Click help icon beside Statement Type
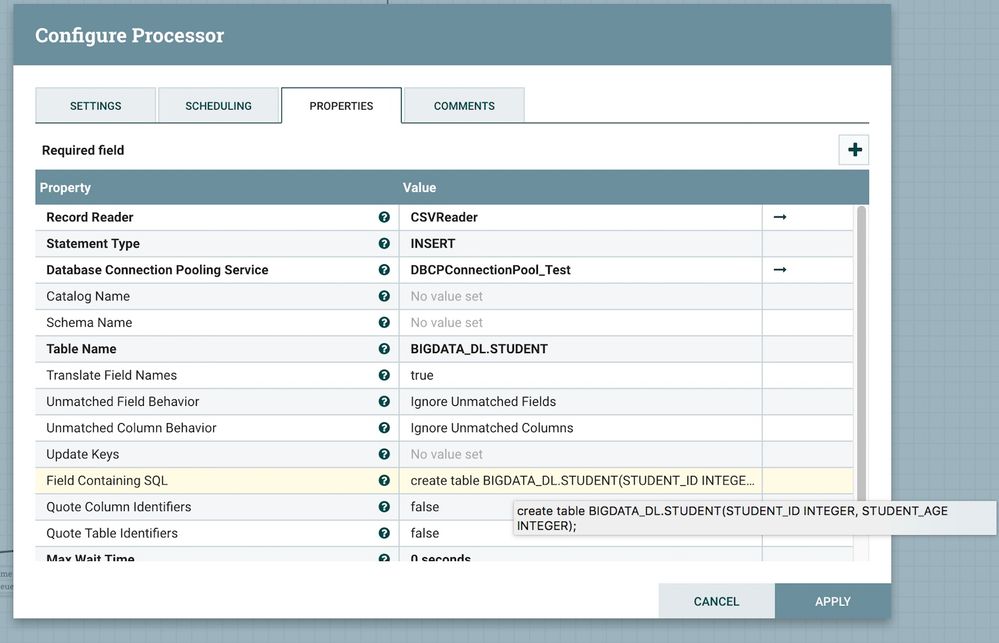 coord(384,243)
